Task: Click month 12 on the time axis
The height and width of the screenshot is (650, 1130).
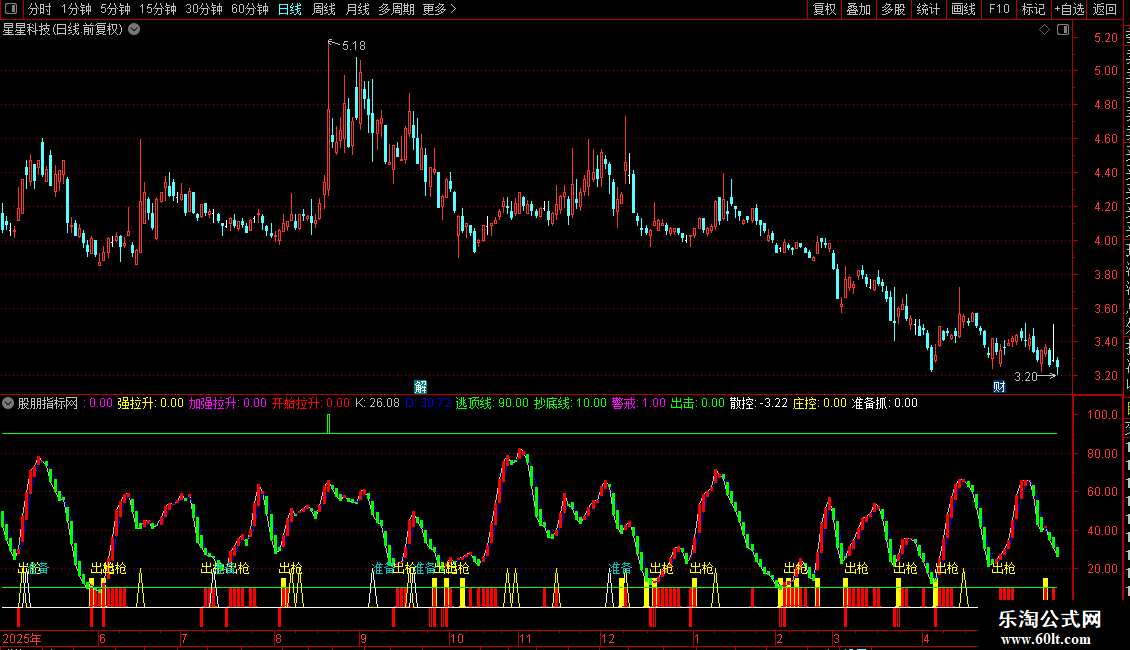Action: click(x=608, y=638)
